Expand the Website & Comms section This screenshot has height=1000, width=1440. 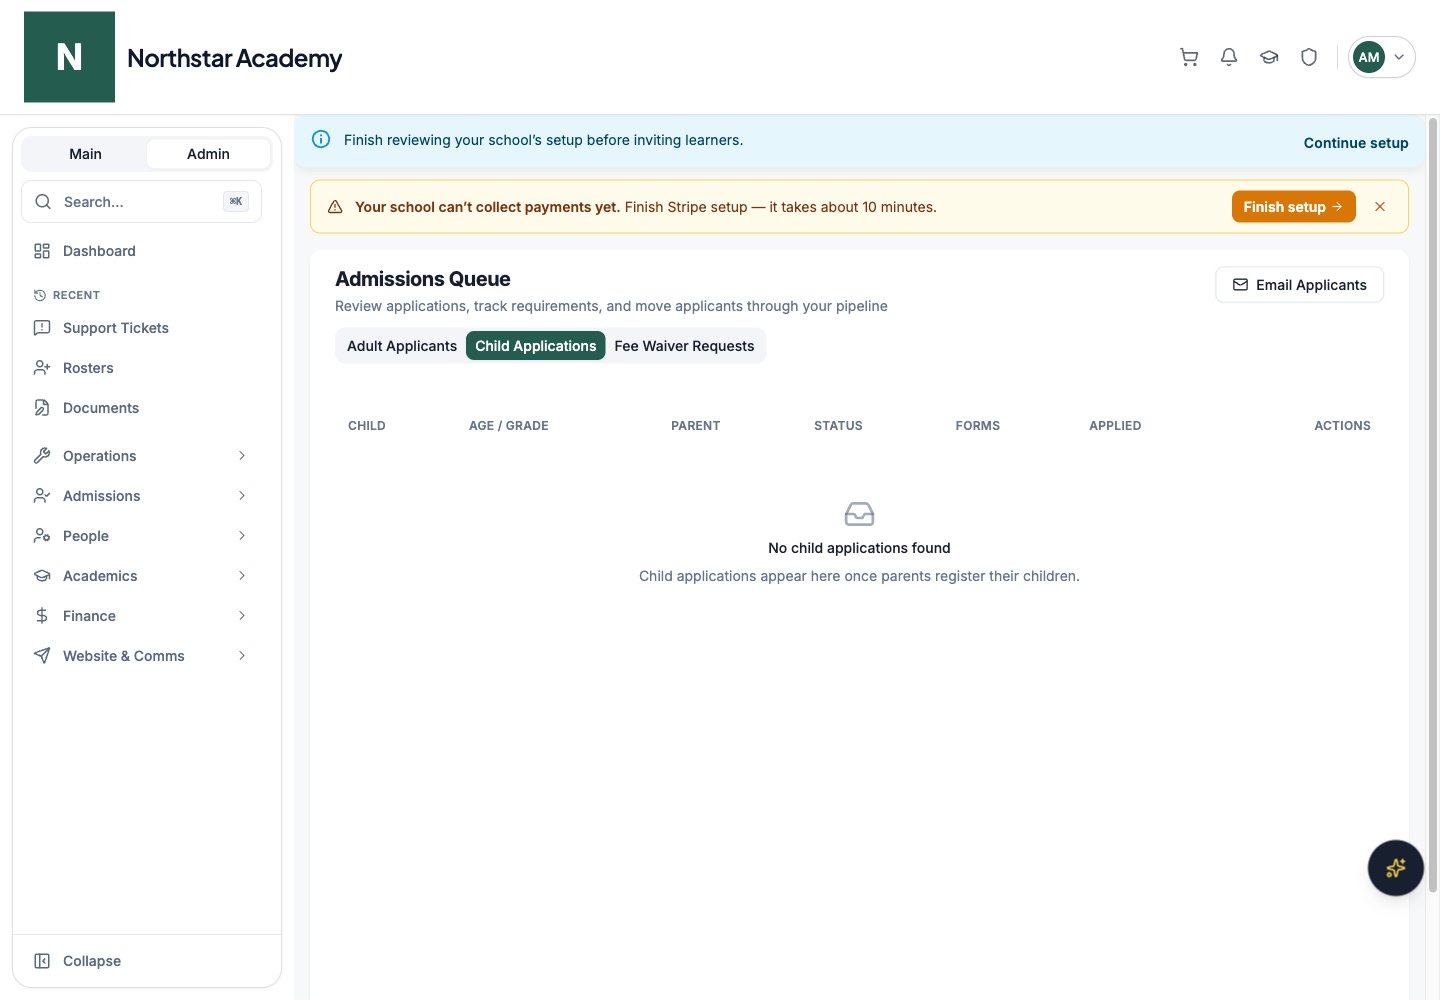pyautogui.click(x=141, y=656)
